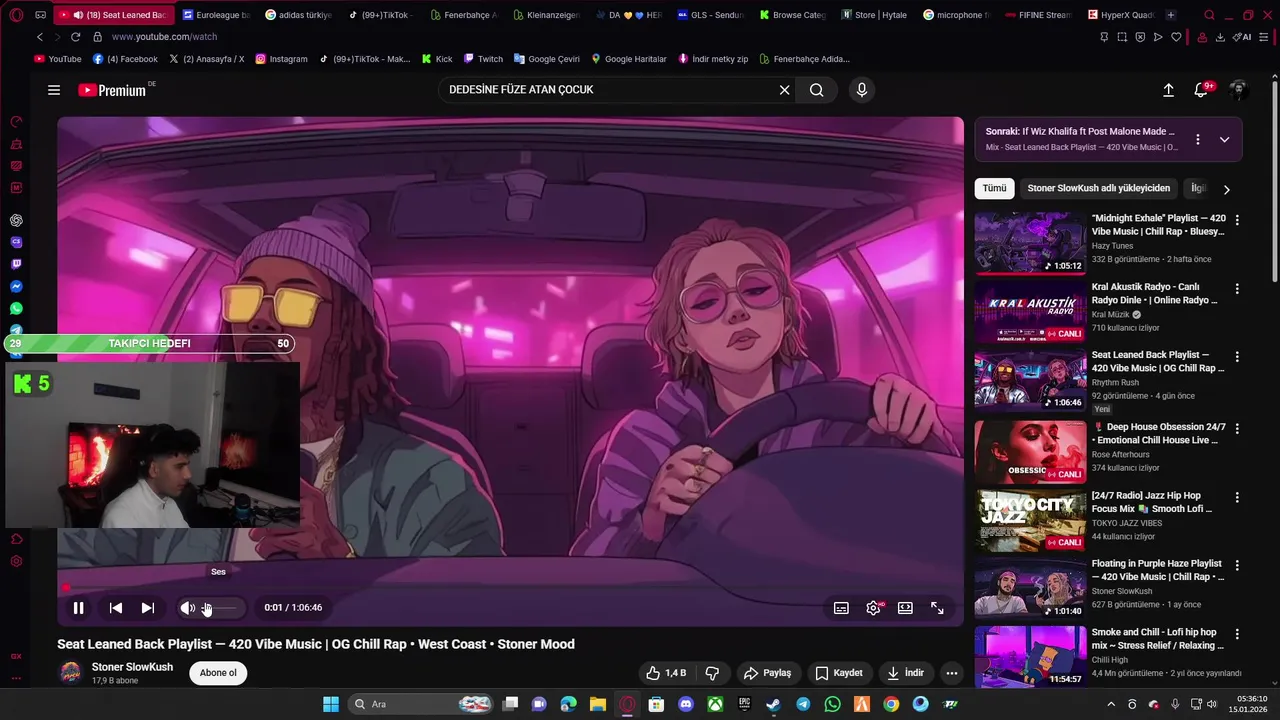This screenshot has height=720, width=1280.
Task: Skip to the previous video
Action: coord(116,608)
